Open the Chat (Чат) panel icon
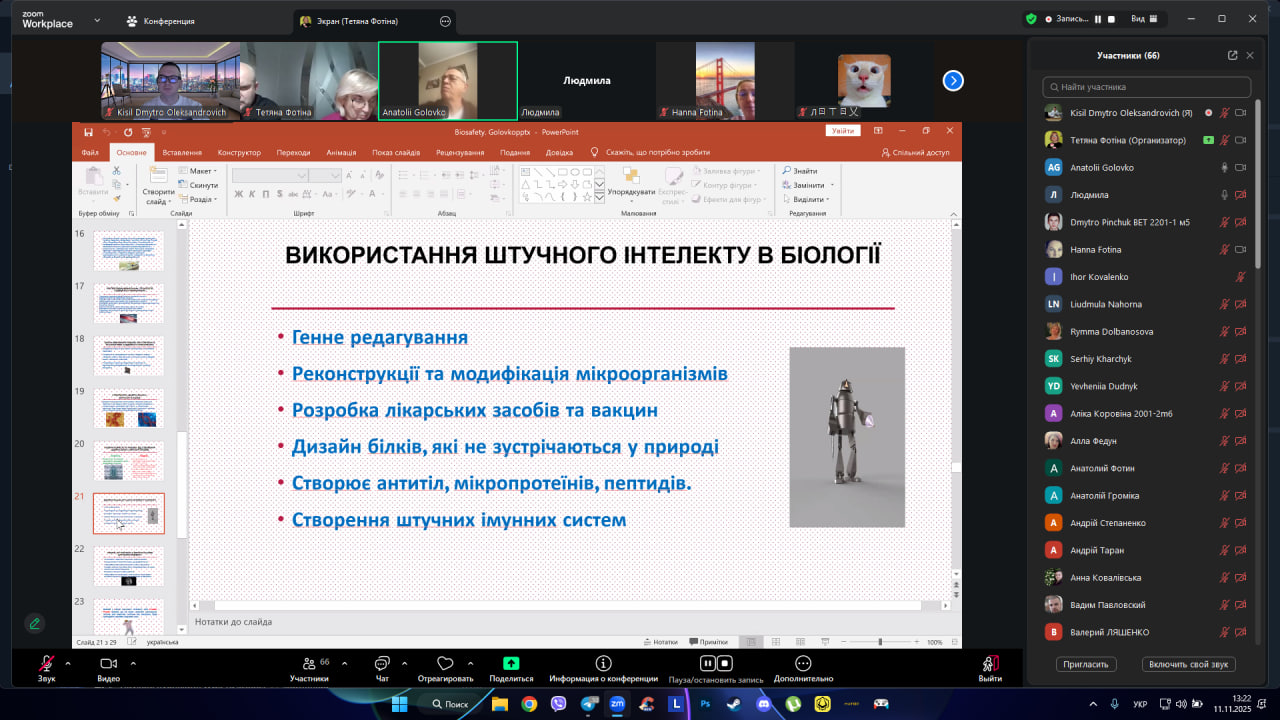The height and width of the screenshot is (720, 1280). click(x=381, y=663)
